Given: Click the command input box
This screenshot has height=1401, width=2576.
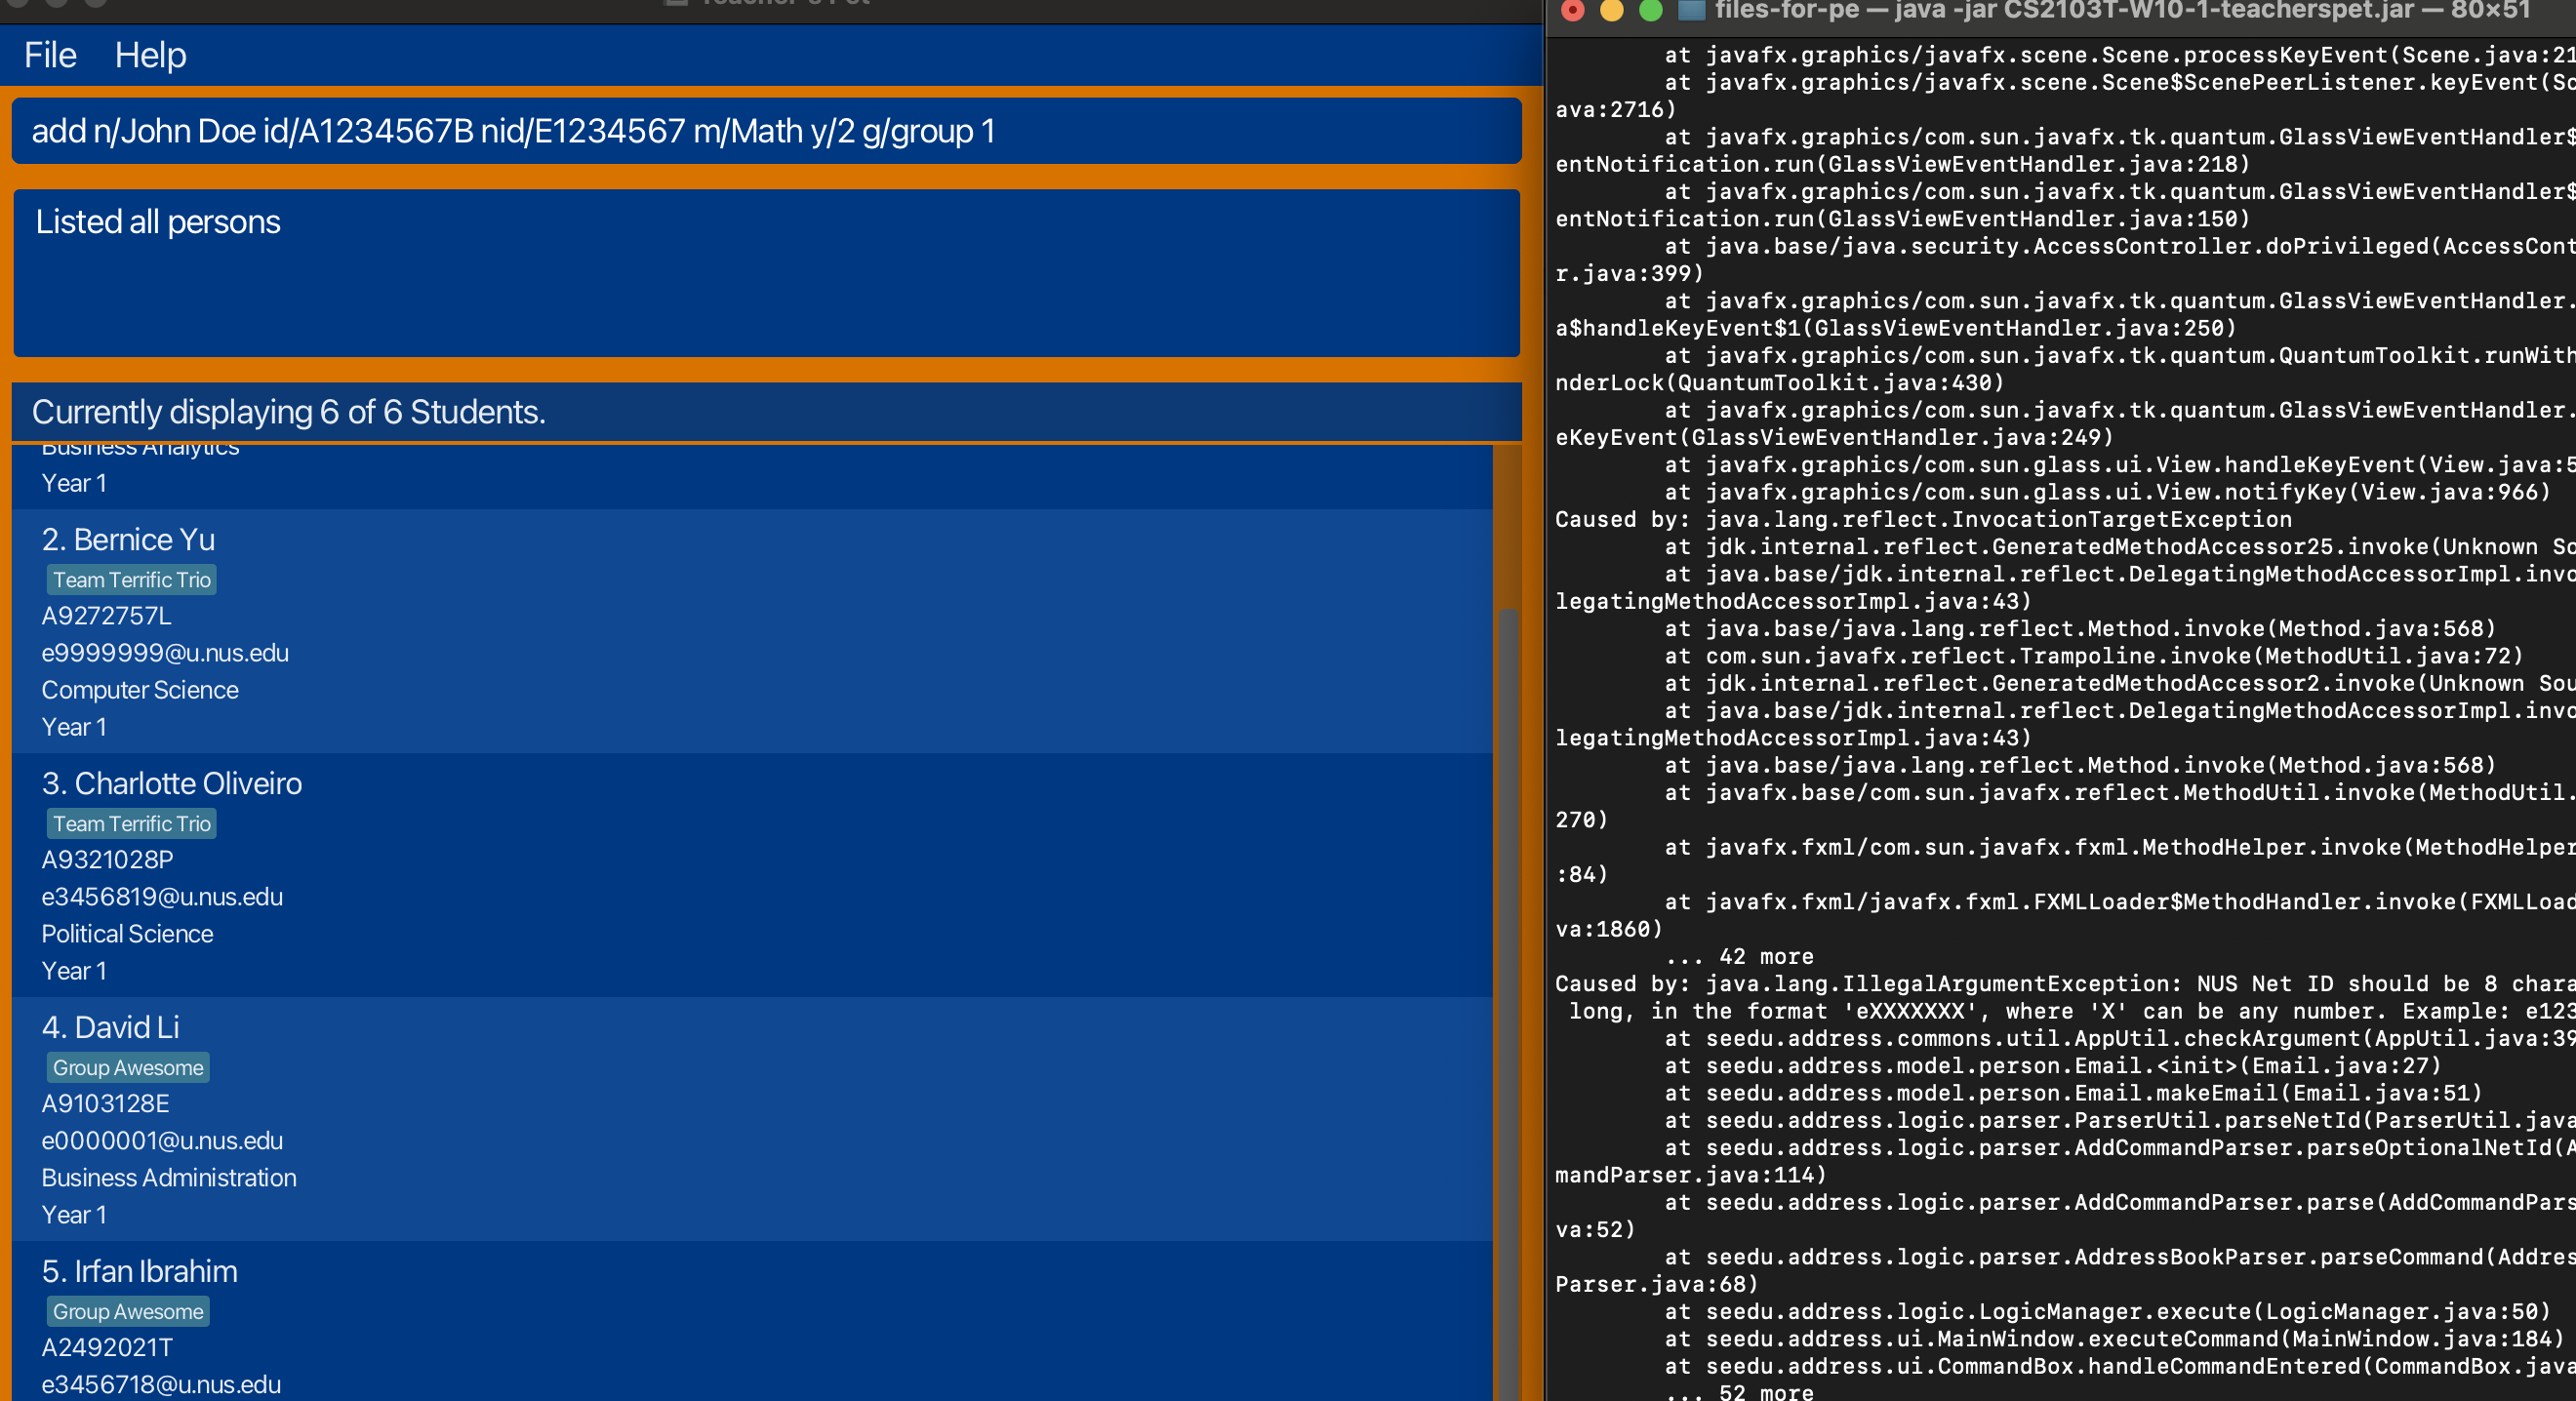Looking at the screenshot, I should tap(765, 131).
